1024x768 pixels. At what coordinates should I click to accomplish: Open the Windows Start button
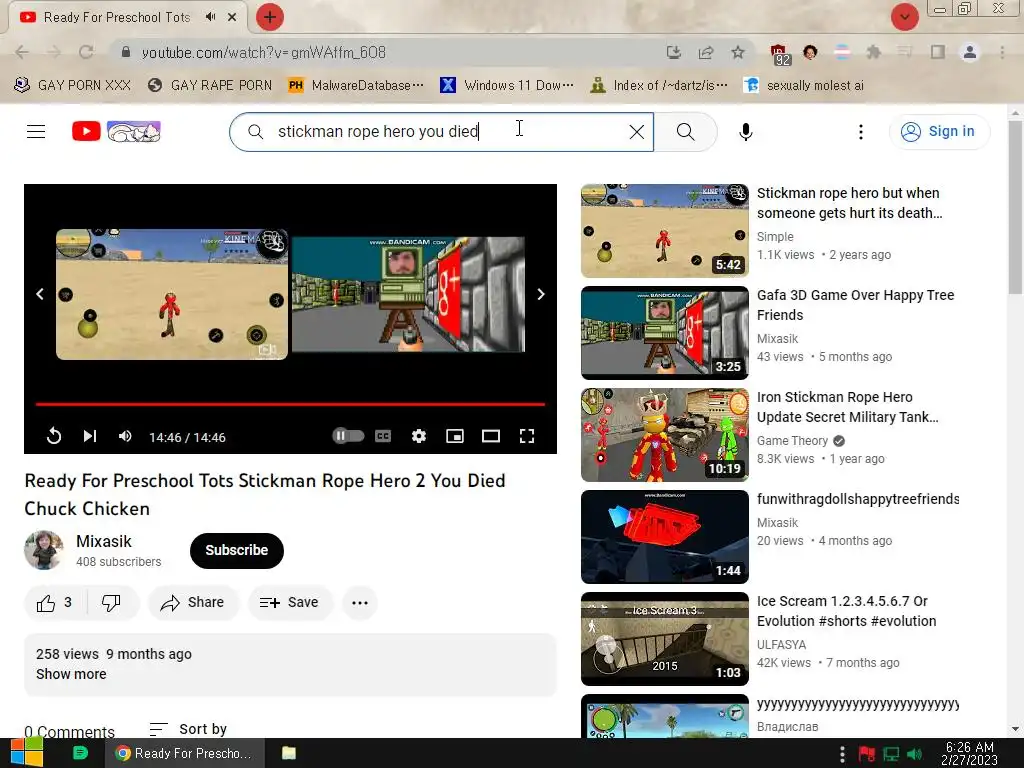coord(26,753)
